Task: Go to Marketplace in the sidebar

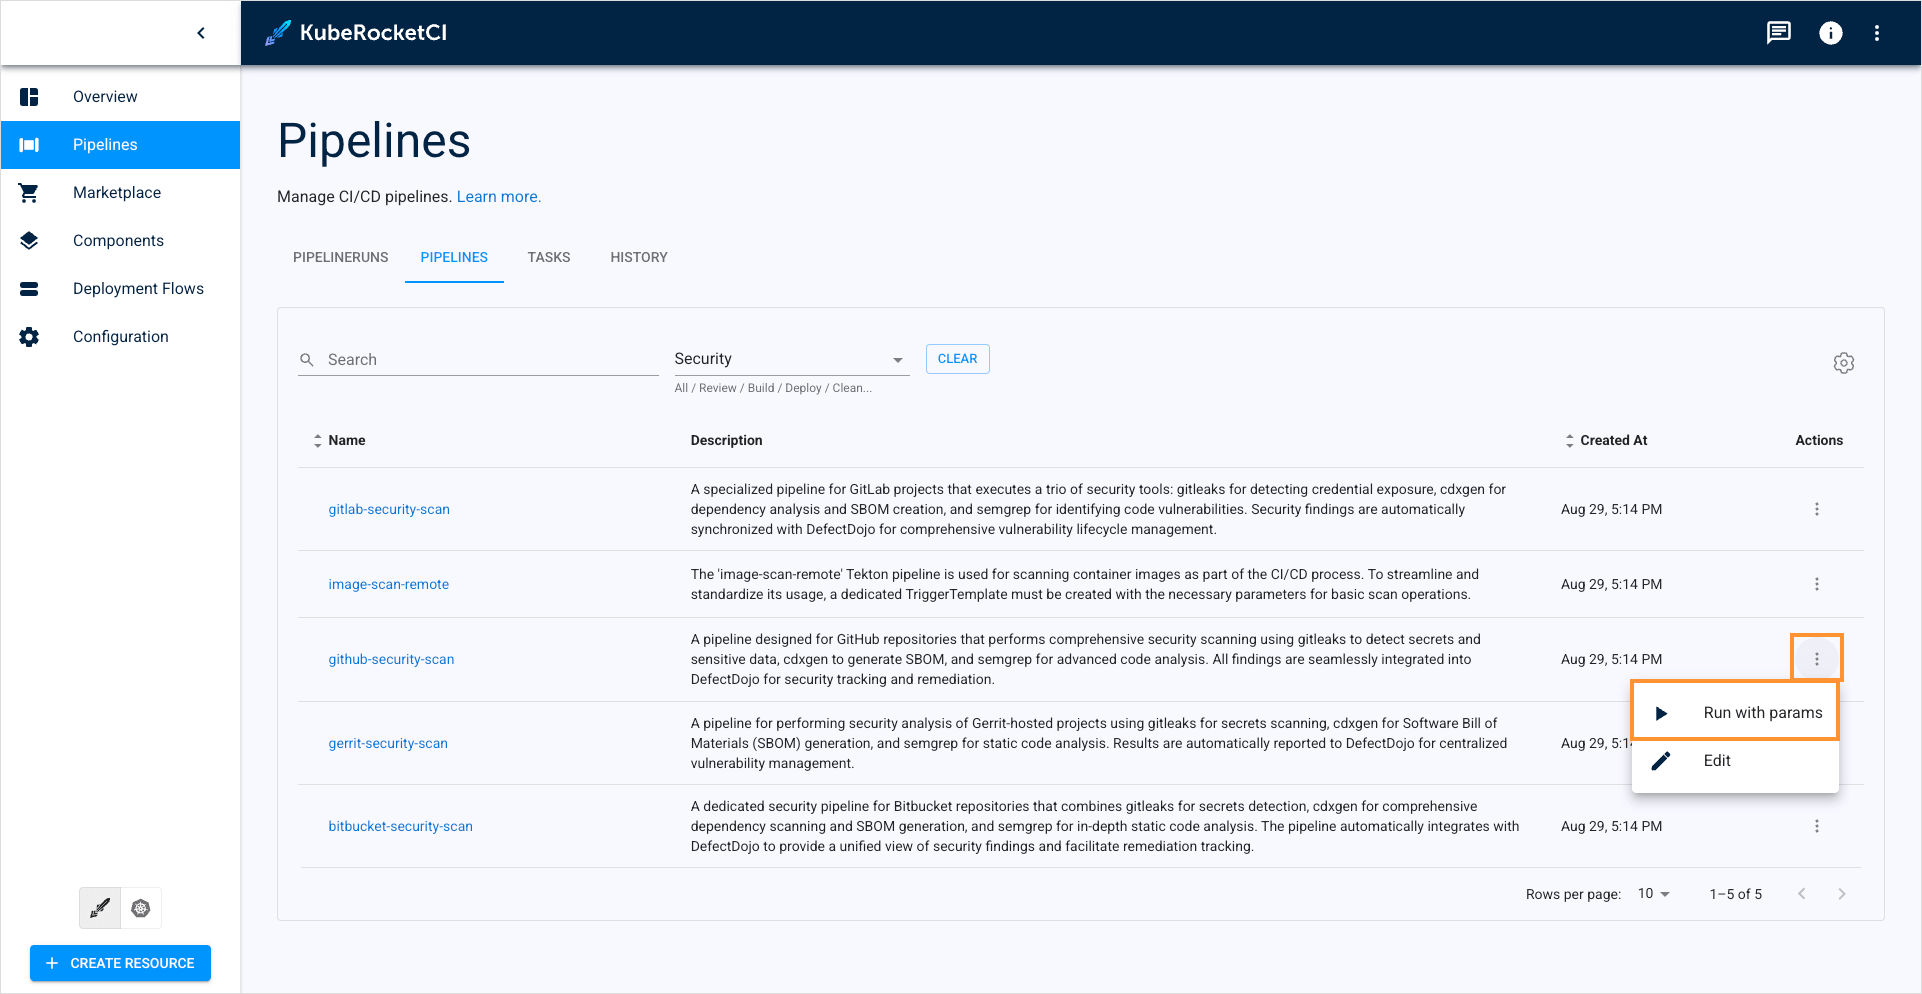Action: (117, 192)
